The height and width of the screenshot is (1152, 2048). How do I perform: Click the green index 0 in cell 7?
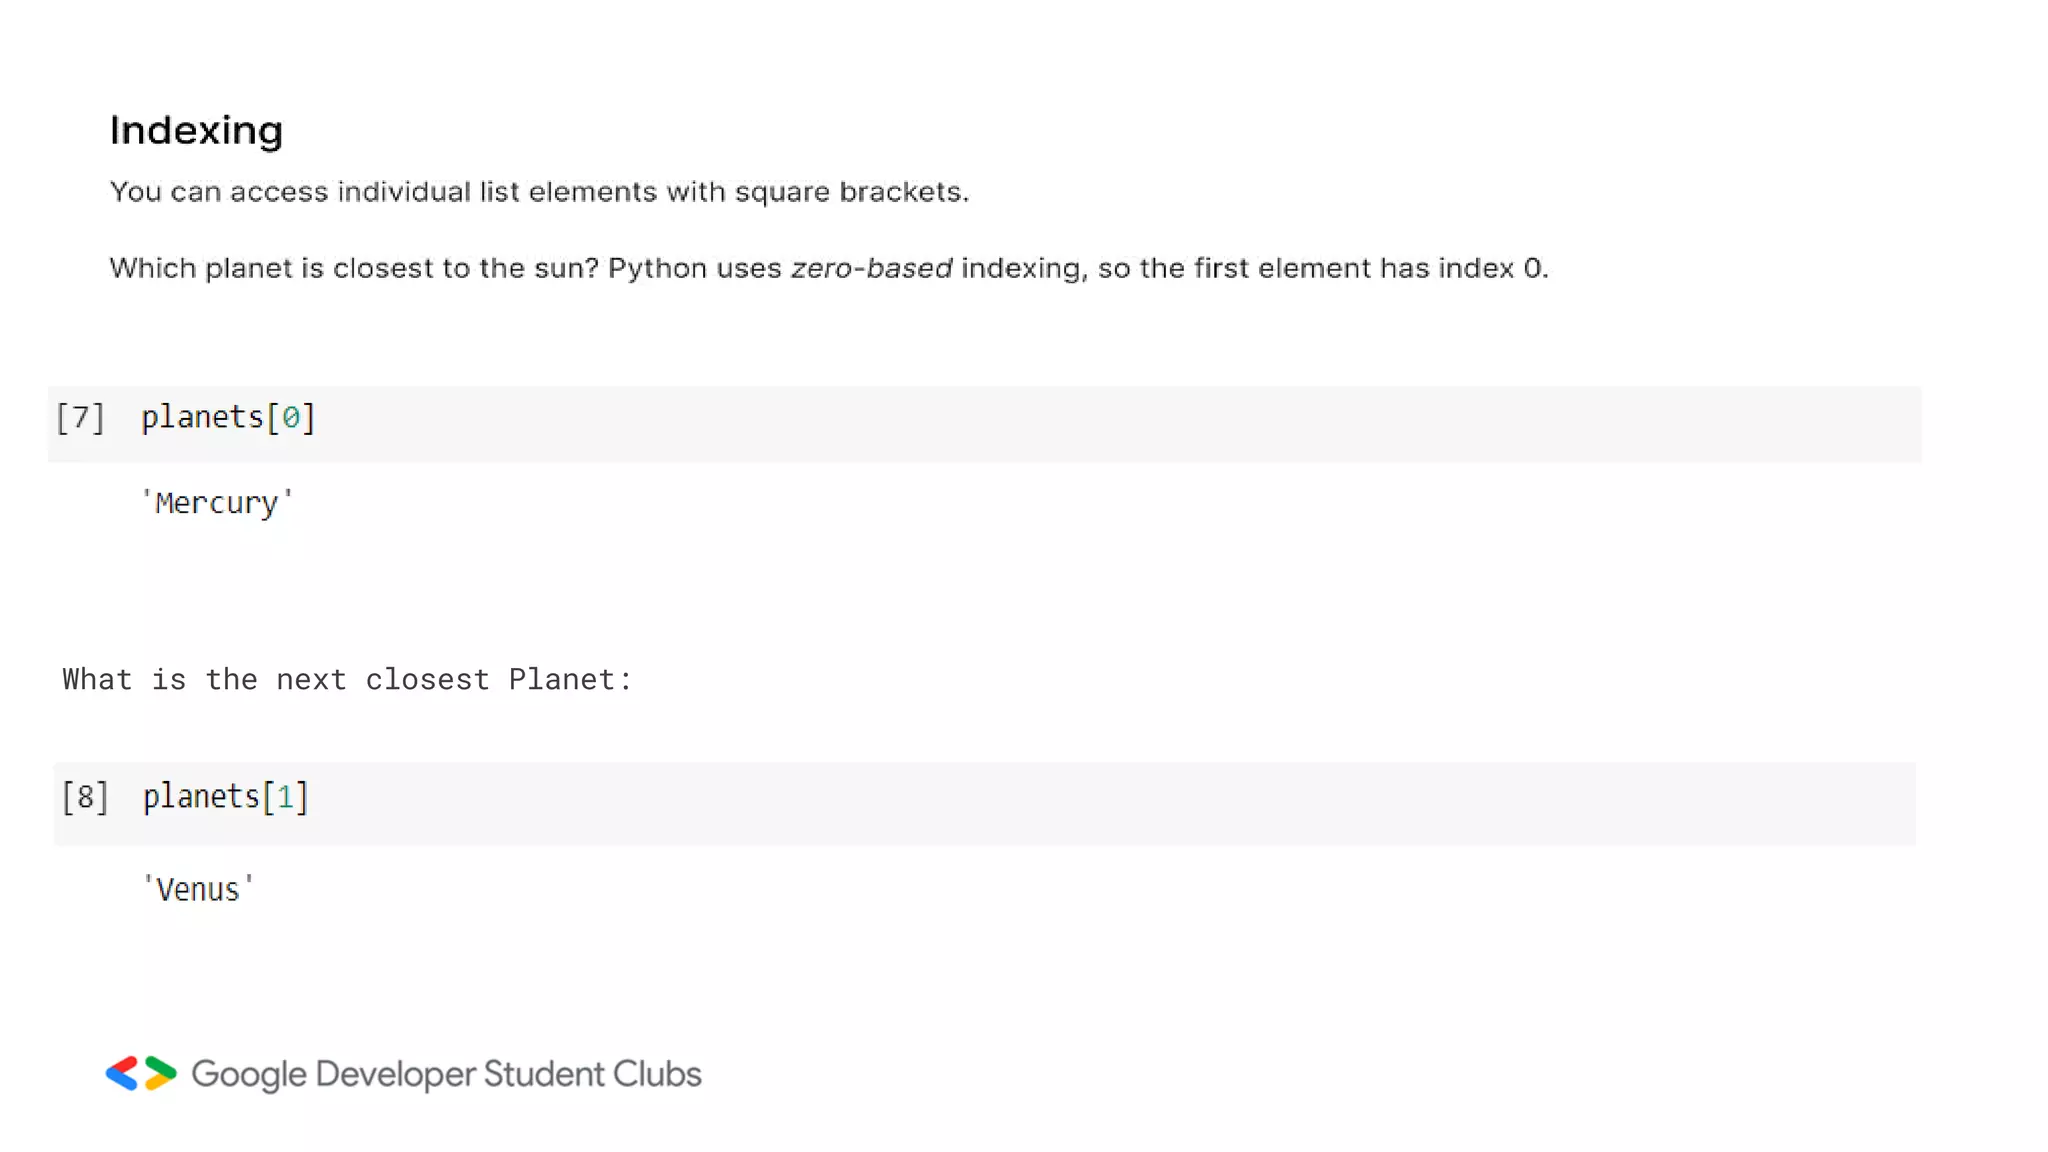pos(290,417)
